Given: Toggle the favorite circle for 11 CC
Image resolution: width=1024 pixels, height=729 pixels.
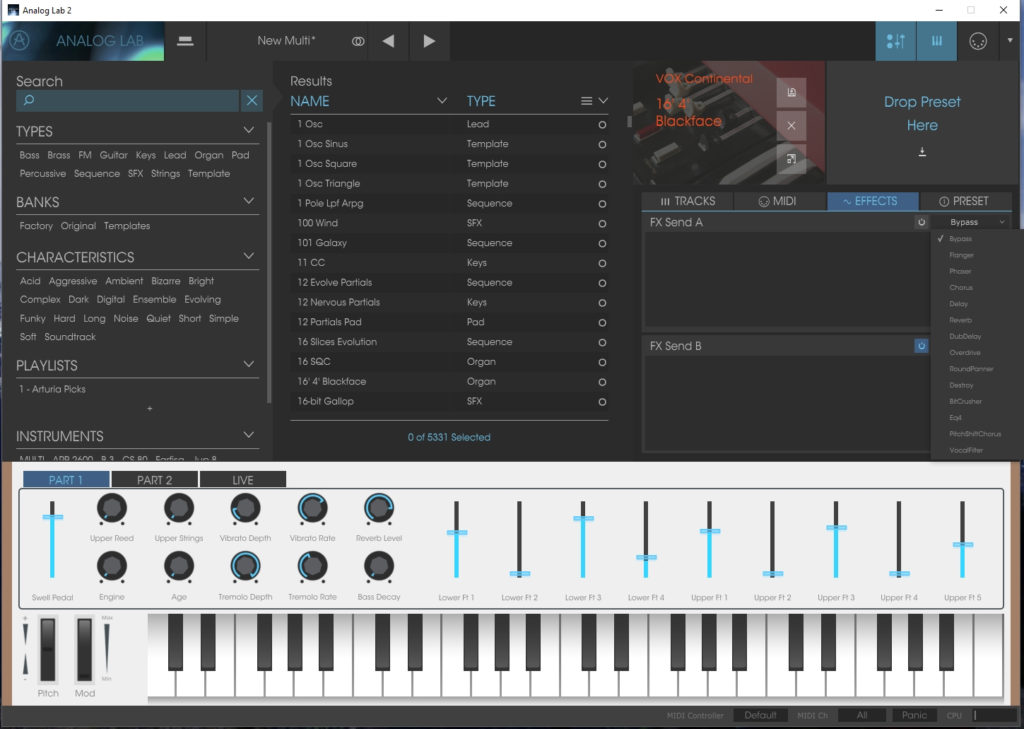Looking at the screenshot, I should click(x=602, y=263).
